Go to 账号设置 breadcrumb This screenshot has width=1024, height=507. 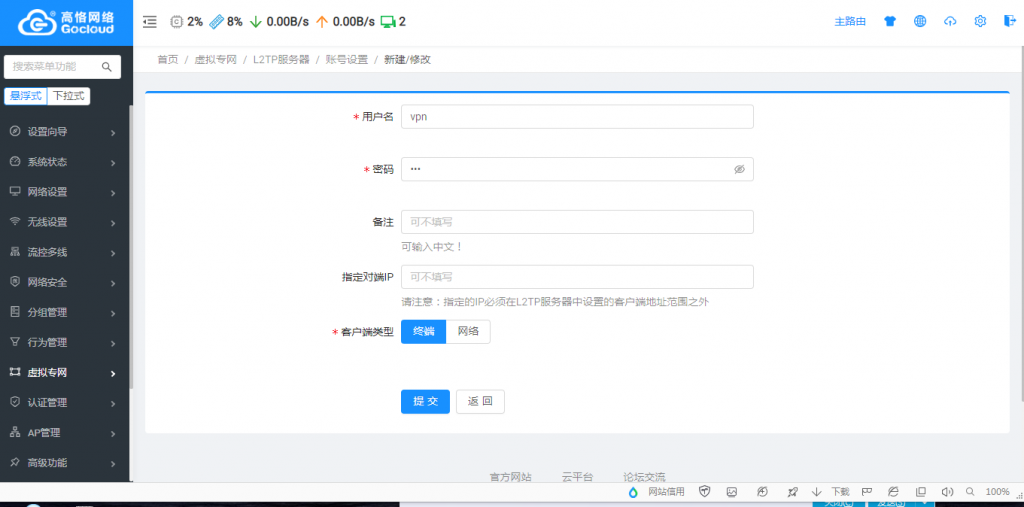[347, 59]
